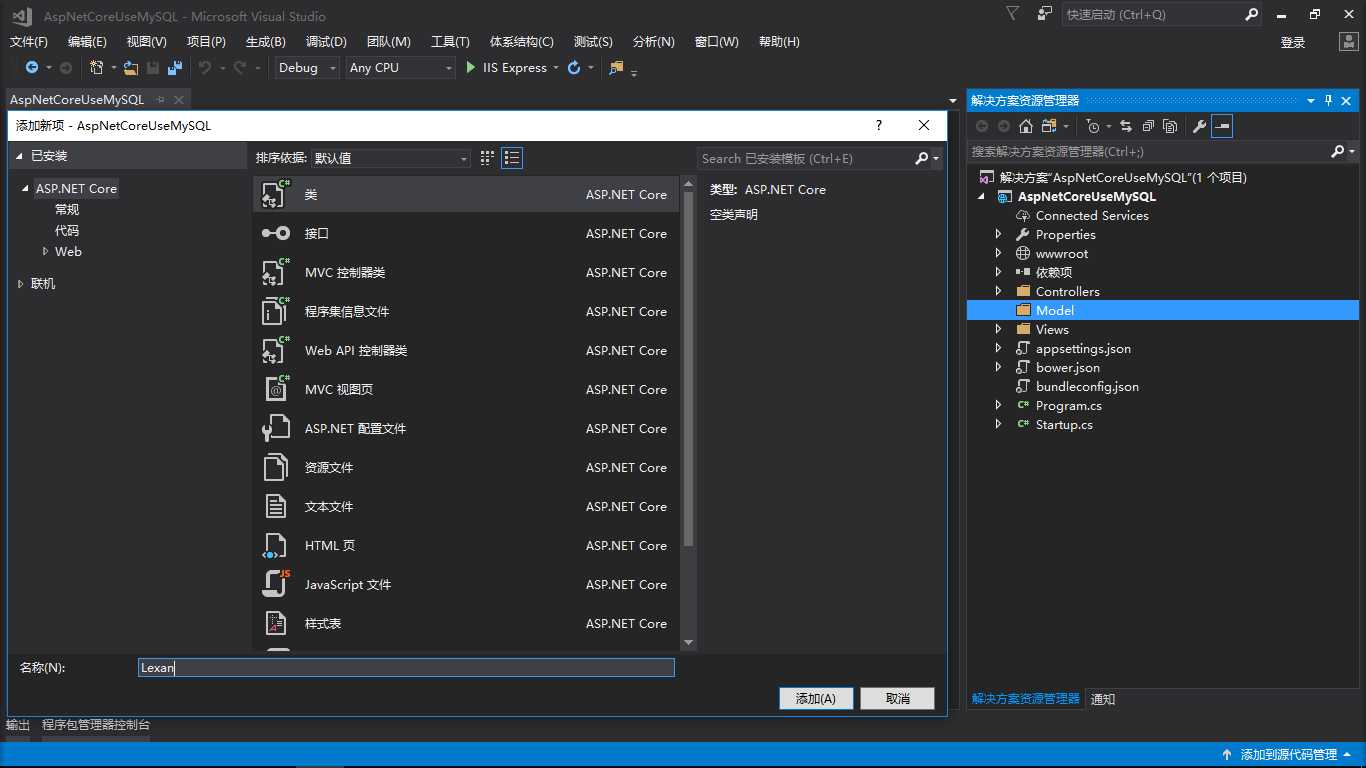Switch solution/folder view icon in Solution Explorer

click(x=1048, y=126)
